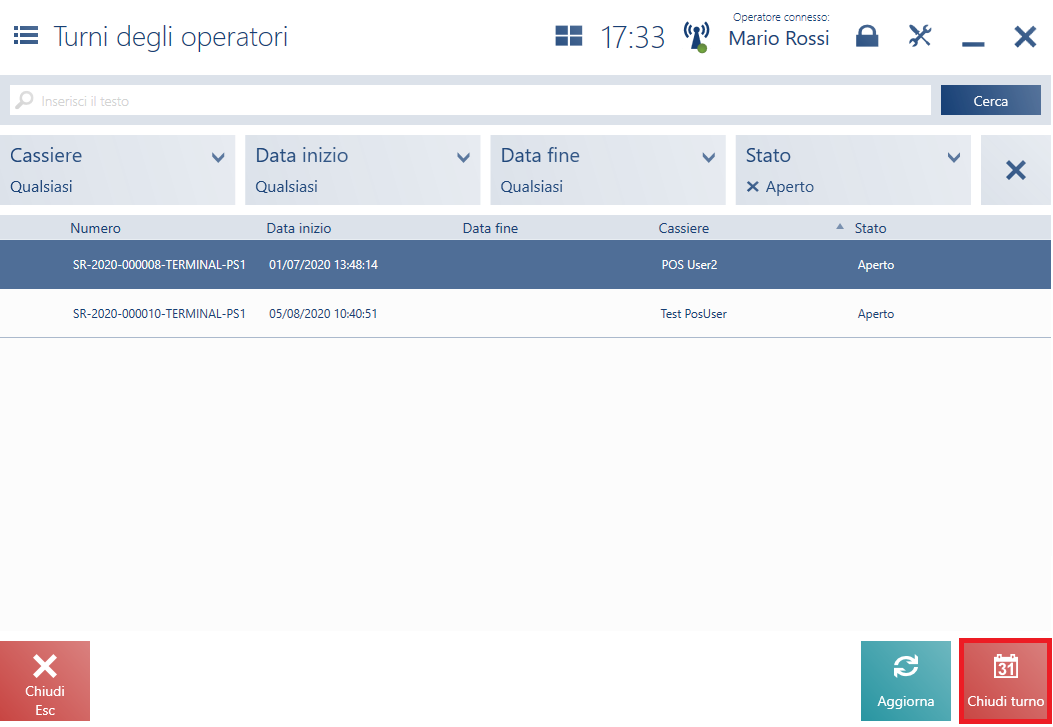Click the Turni degli operatori title
The width and height of the screenshot is (1053, 727).
tap(171, 37)
